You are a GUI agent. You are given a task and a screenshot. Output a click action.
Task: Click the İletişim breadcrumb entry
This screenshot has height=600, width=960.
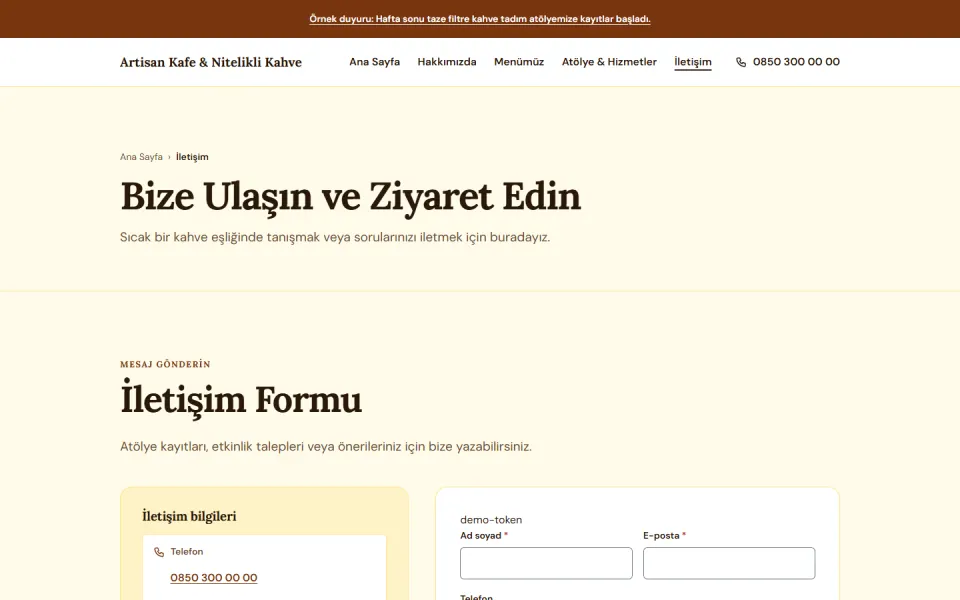192,157
